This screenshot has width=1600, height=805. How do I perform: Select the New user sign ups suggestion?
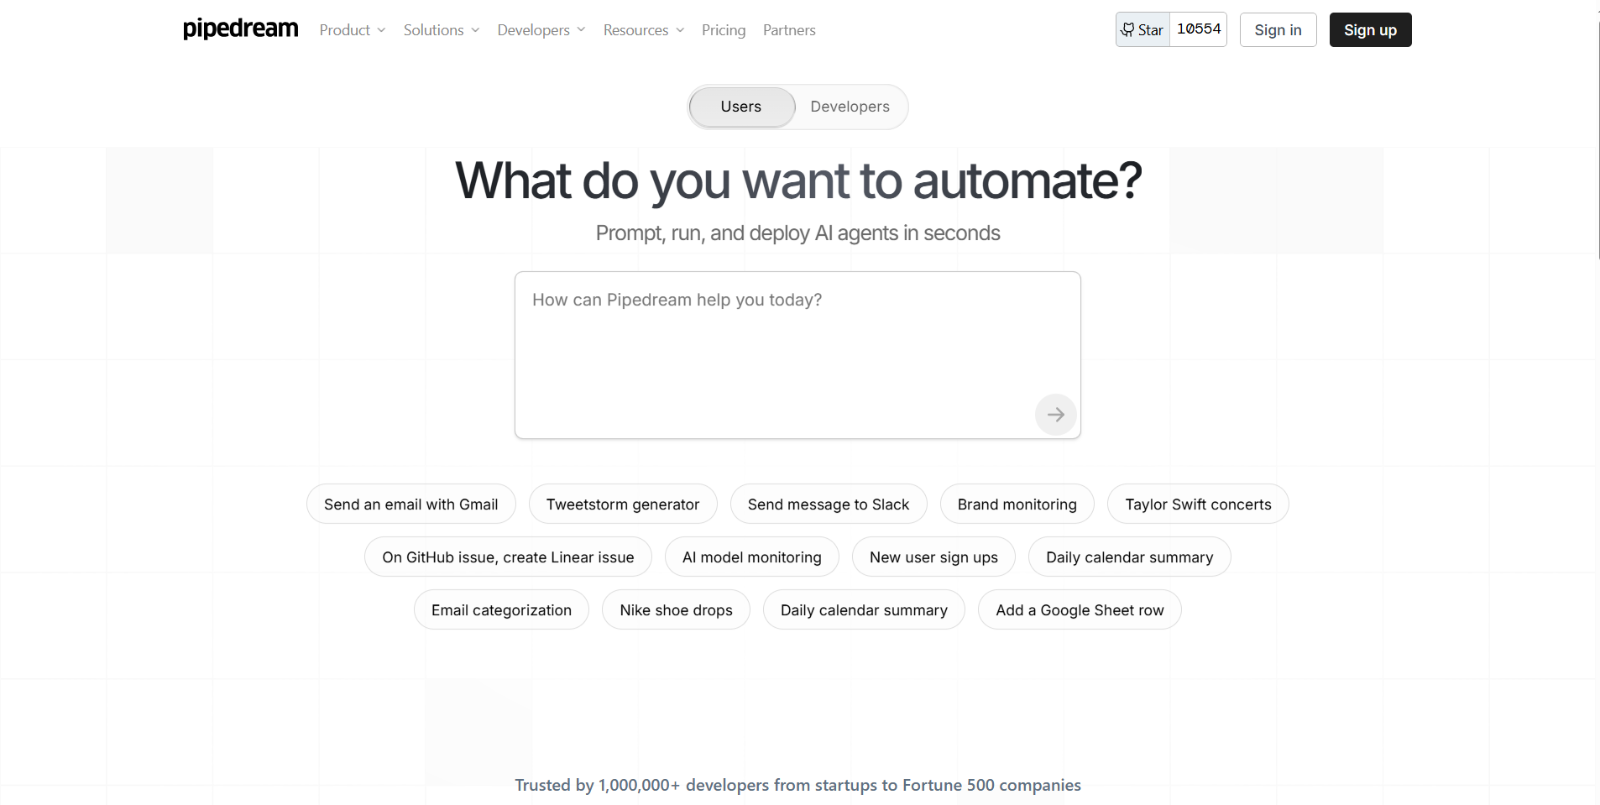tap(934, 557)
